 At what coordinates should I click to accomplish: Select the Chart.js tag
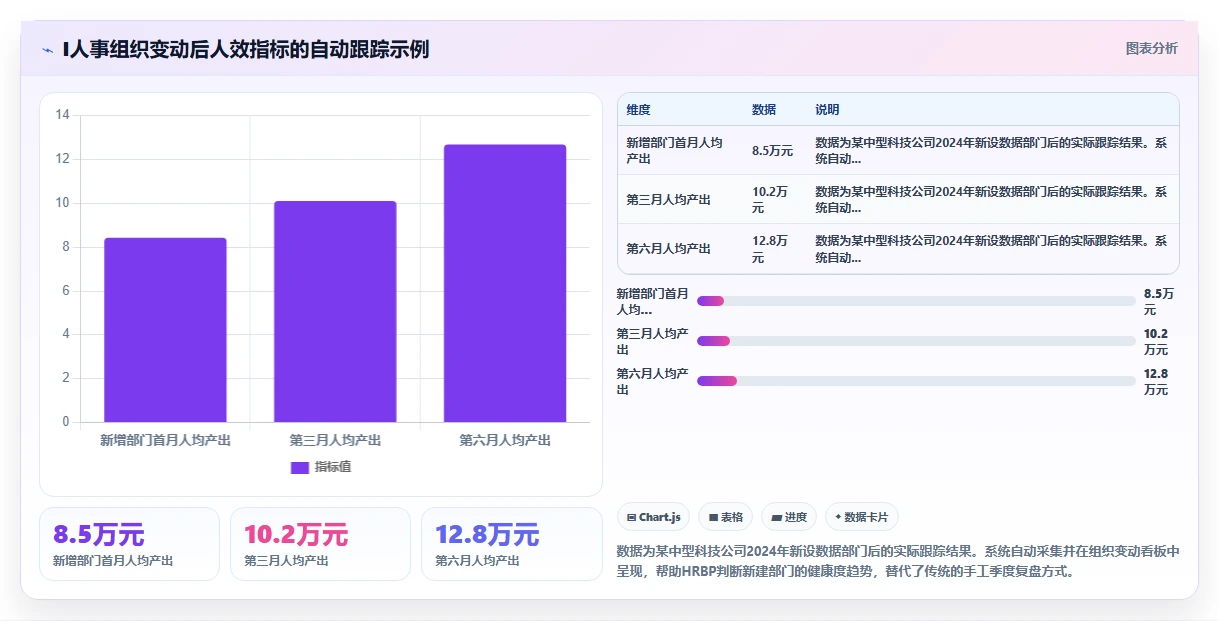pos(653,517)
